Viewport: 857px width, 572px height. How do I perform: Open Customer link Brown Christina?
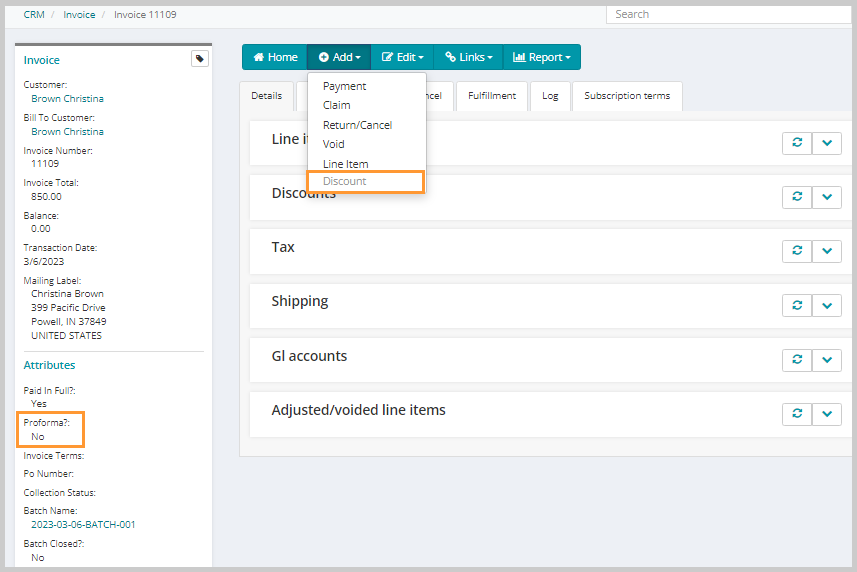(67, 99)
